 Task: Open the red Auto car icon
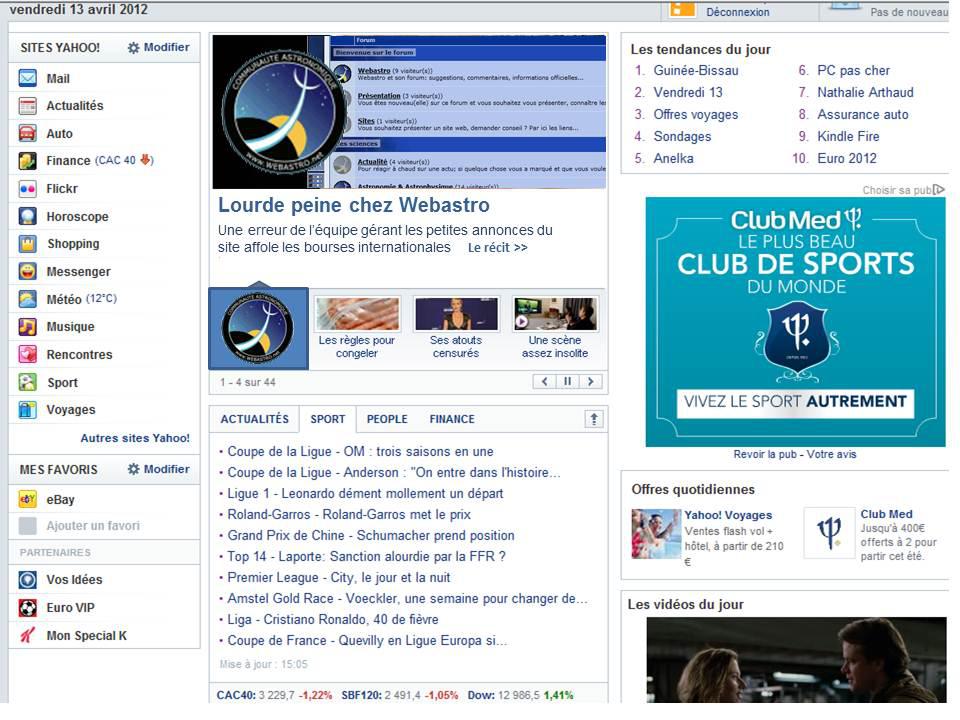click(x=28, y=133)
